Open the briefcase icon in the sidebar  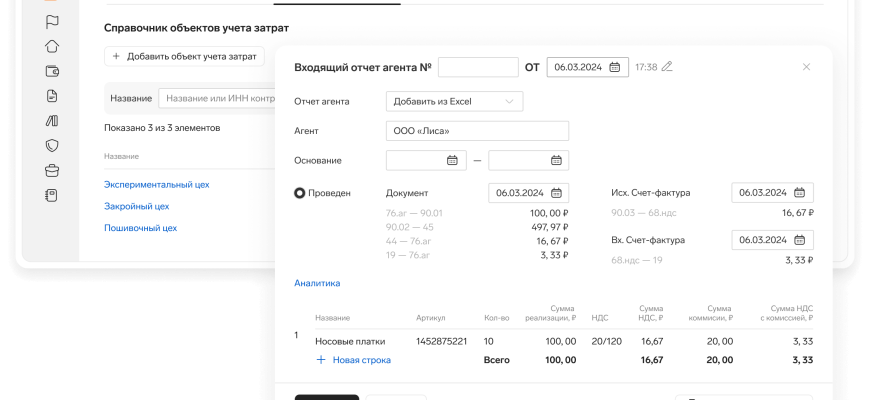[x=52, y=170]
